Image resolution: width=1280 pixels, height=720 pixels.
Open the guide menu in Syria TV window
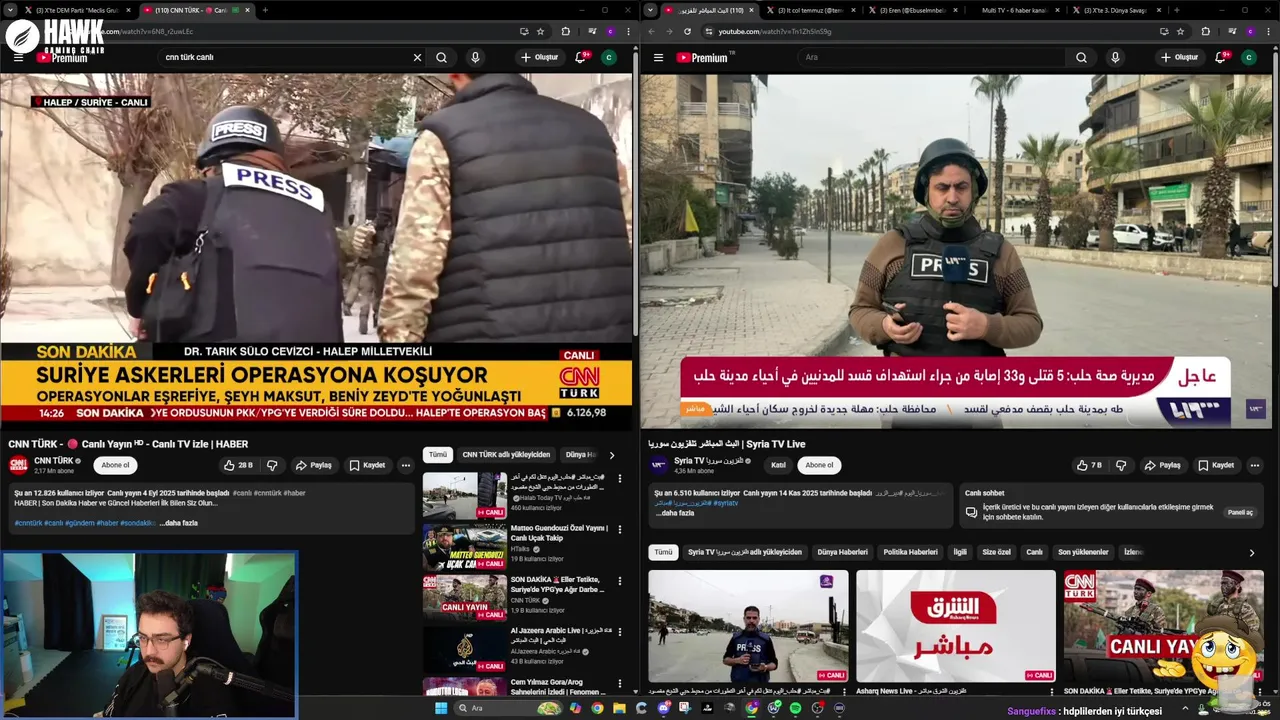coord(658,57)
